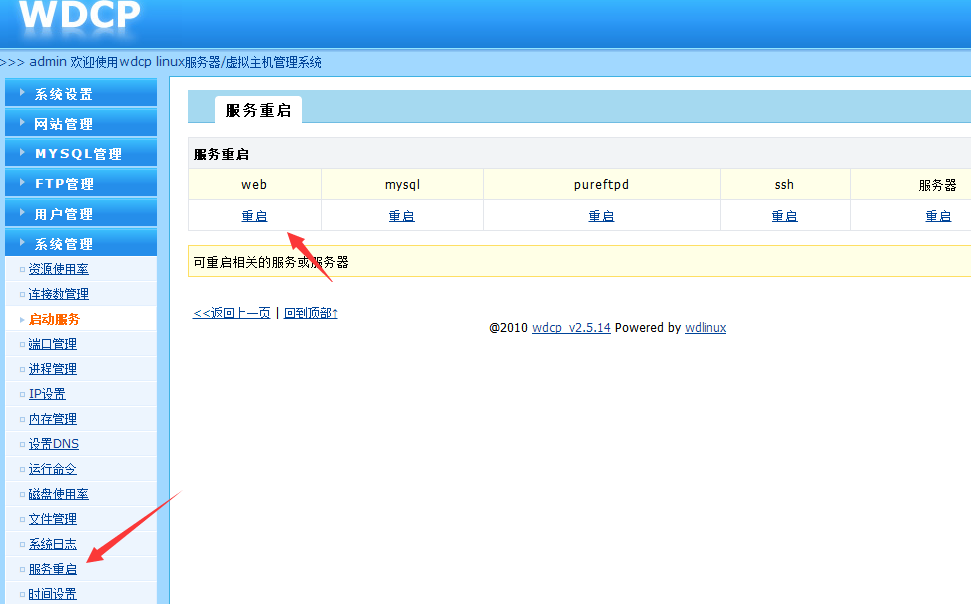The height and width of the screenshot is (604, 971).
Task: Click the ssh column header cell
Action: tap(785, 185)
